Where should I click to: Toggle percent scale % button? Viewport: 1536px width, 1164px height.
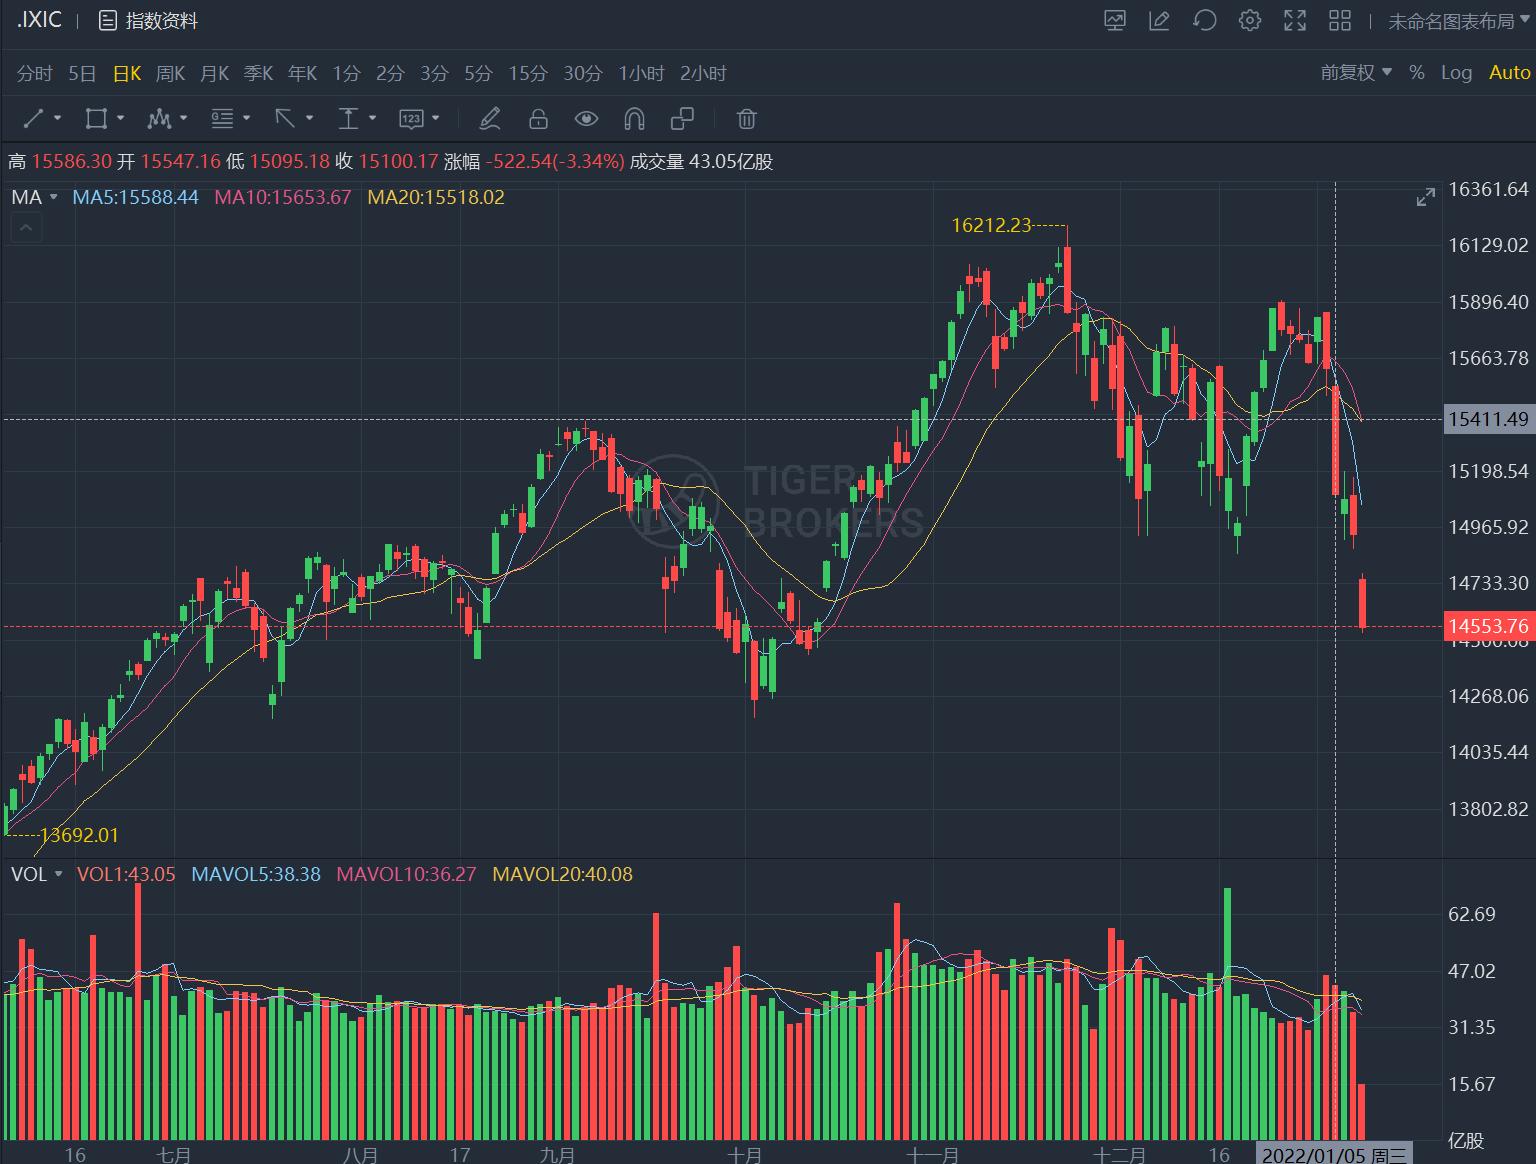(x=1416, y=73)
